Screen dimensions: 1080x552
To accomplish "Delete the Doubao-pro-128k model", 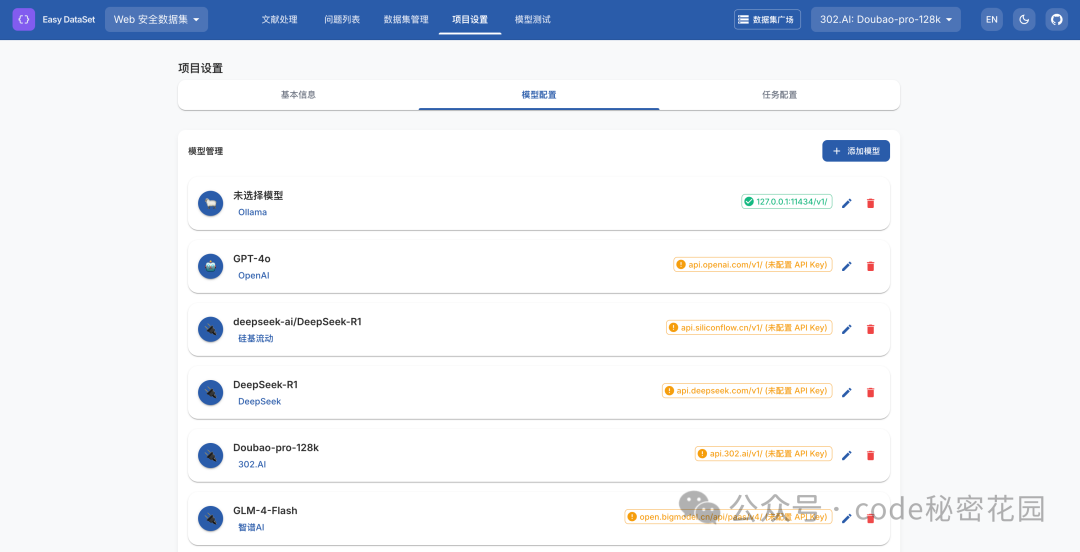I will tap(871, 456).
